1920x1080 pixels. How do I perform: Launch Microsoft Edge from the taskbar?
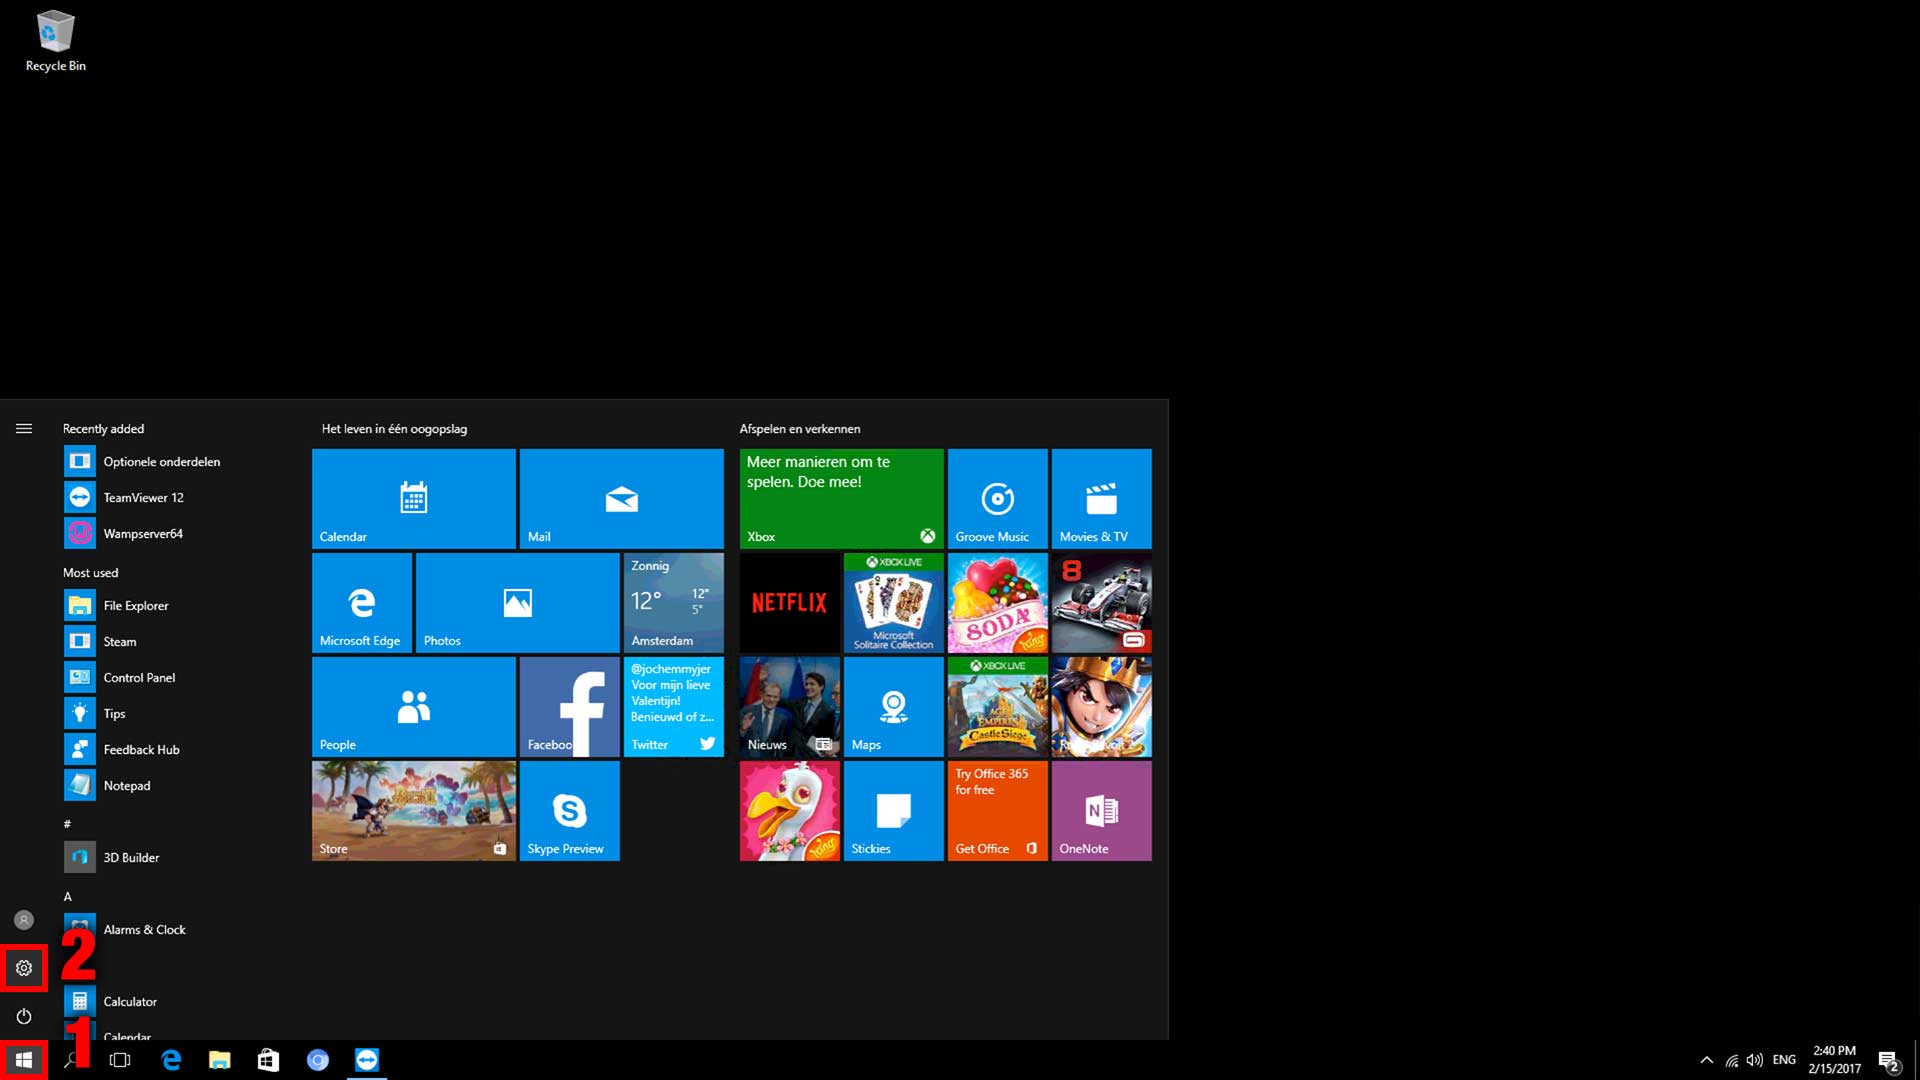point(171,1060)
